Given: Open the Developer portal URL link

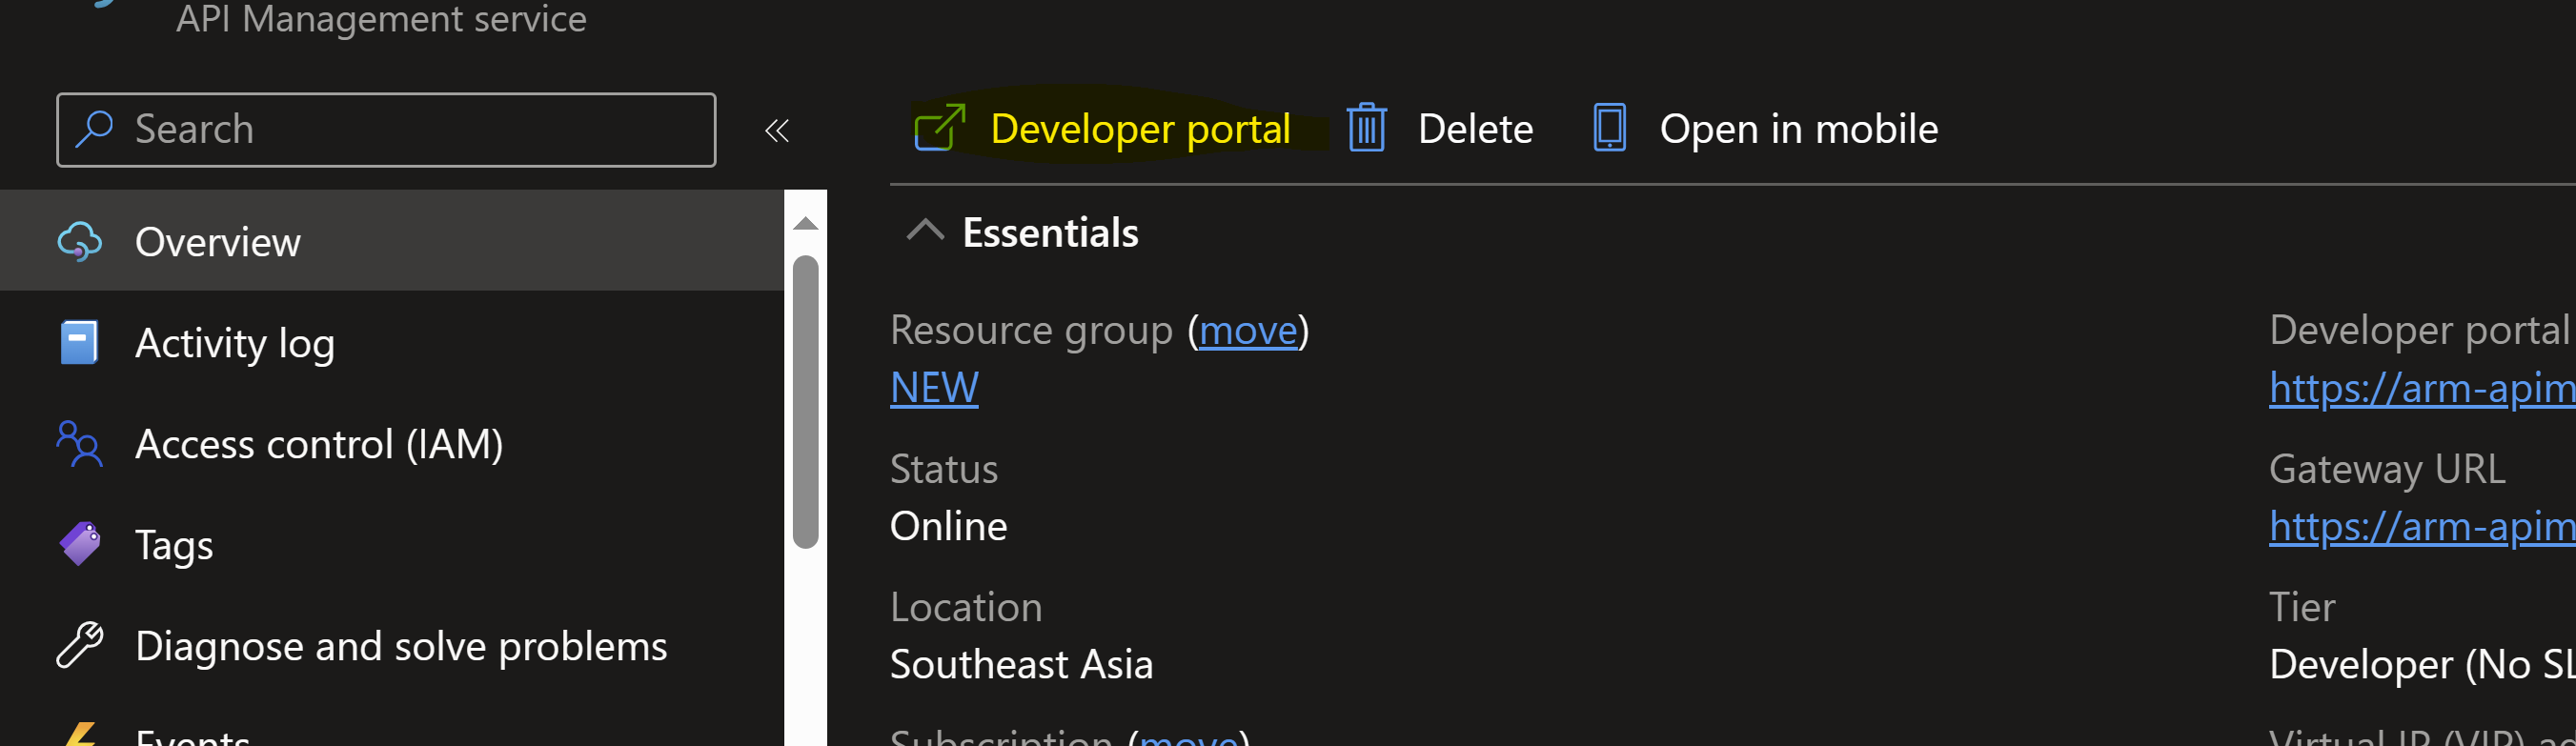Looking at the screenshot, I should [2422, 387].
